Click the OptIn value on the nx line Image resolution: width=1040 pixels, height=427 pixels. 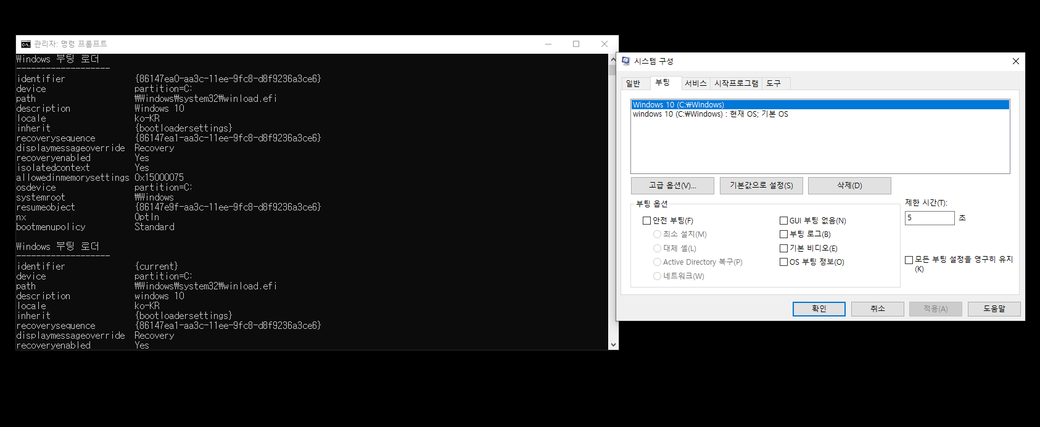coord(147,217)
